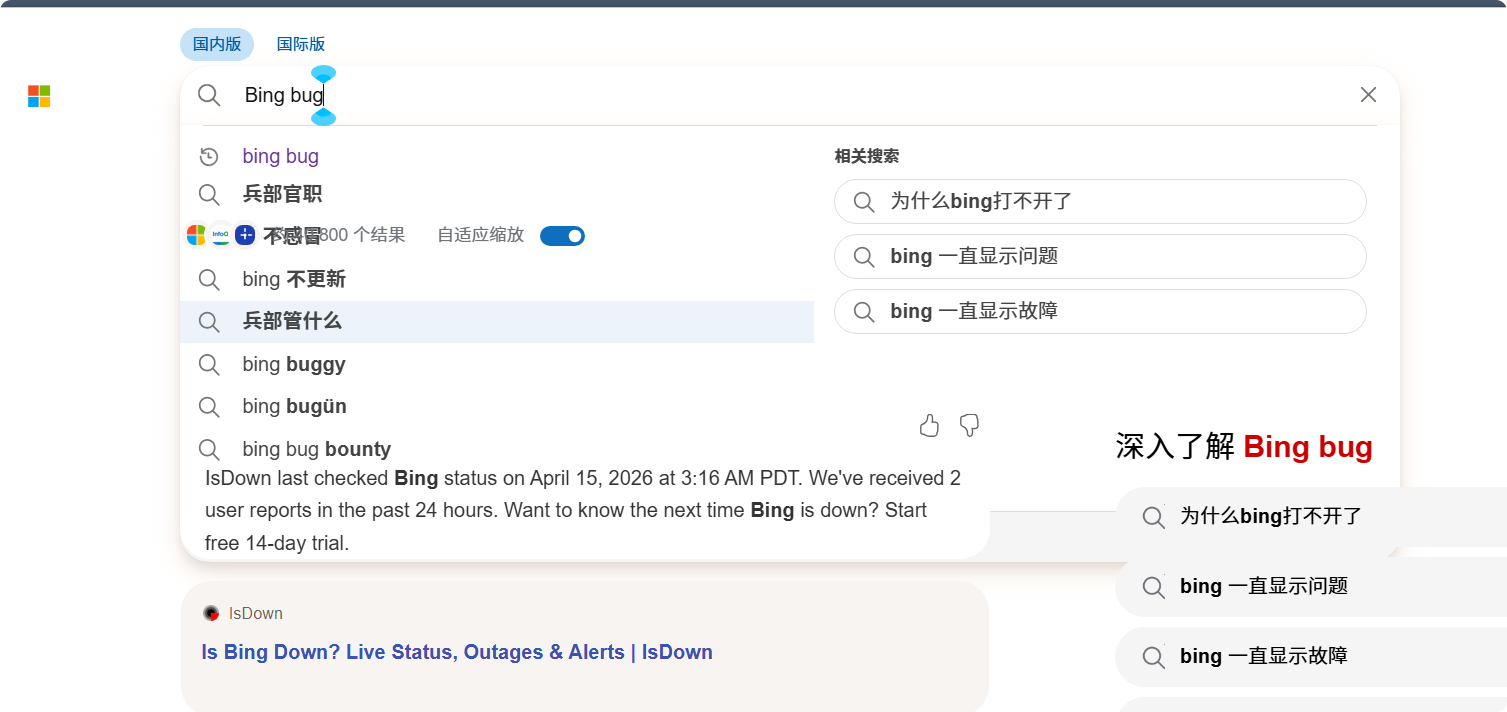Screen dimensions: 1507x712
Task: Select the 不感冒 suggestion text
Action: [x=292, y=236]
